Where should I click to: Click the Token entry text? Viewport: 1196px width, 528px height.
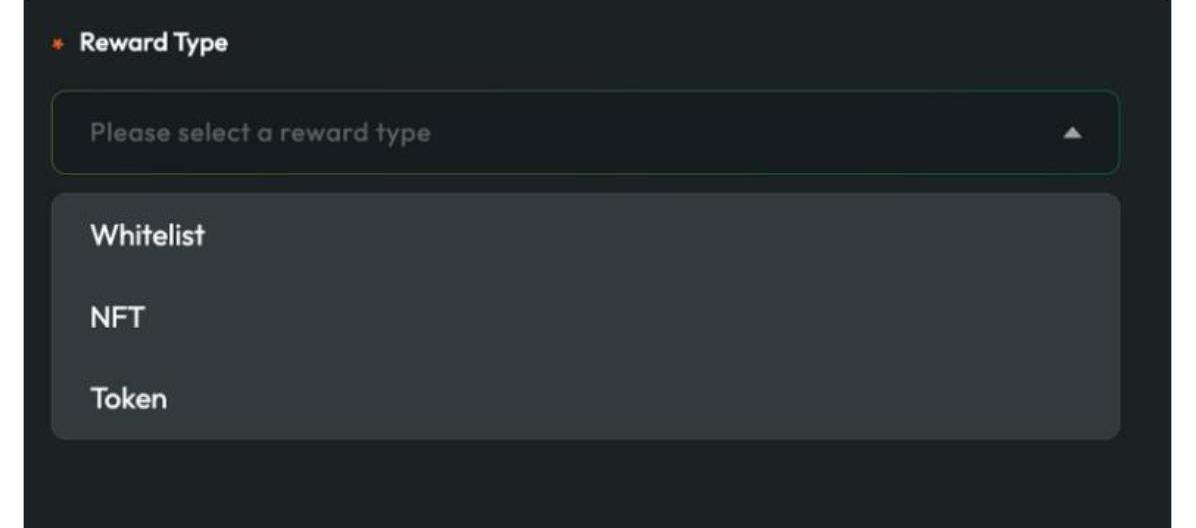(x=128, y=399)
